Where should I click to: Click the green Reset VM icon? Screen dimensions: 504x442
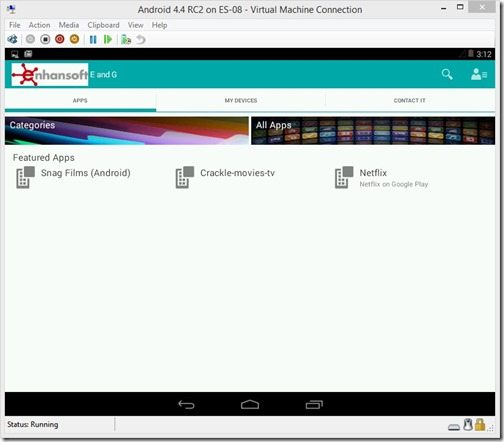[108, 40]
